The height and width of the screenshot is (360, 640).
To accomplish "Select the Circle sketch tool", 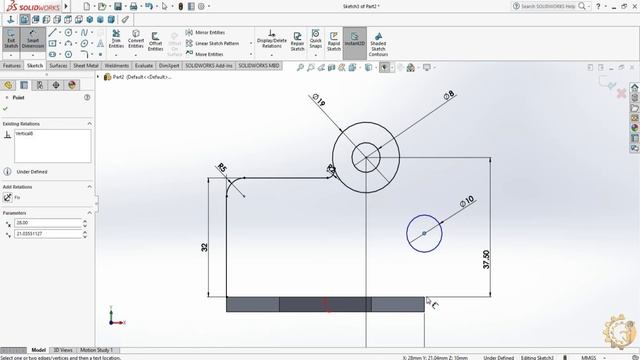I will coord(69,33).
